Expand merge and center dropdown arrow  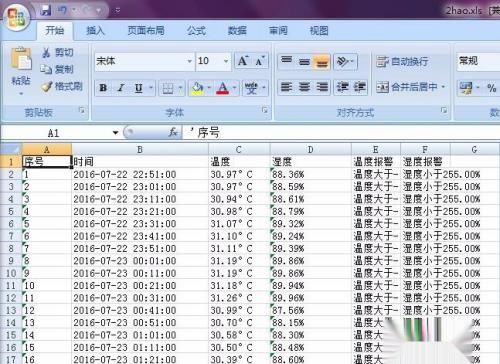click(443, 87)
